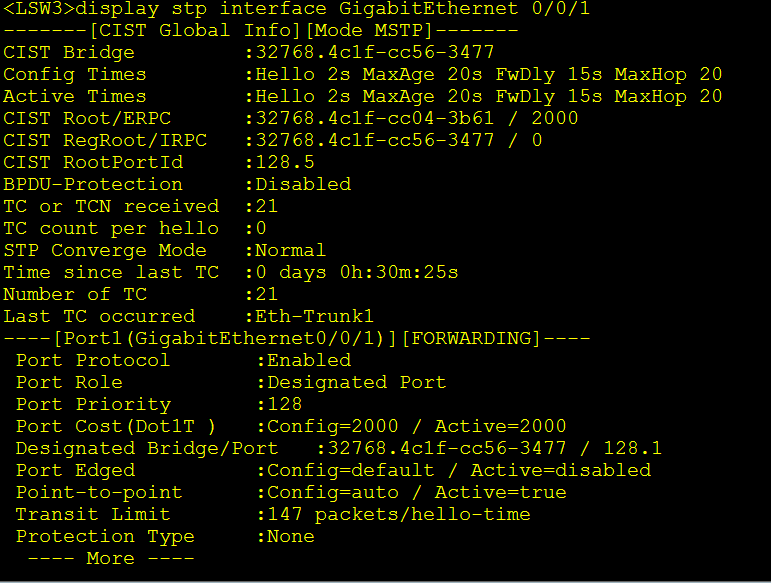Click the "Time since last TC" duration
This screenshot has width=771, height=583.
click(x=357, y=272)
